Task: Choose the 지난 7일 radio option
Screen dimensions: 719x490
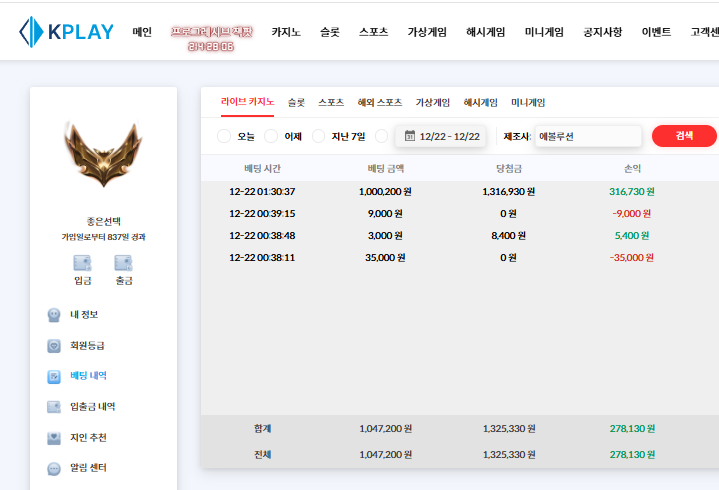Action: click(319, 136)
